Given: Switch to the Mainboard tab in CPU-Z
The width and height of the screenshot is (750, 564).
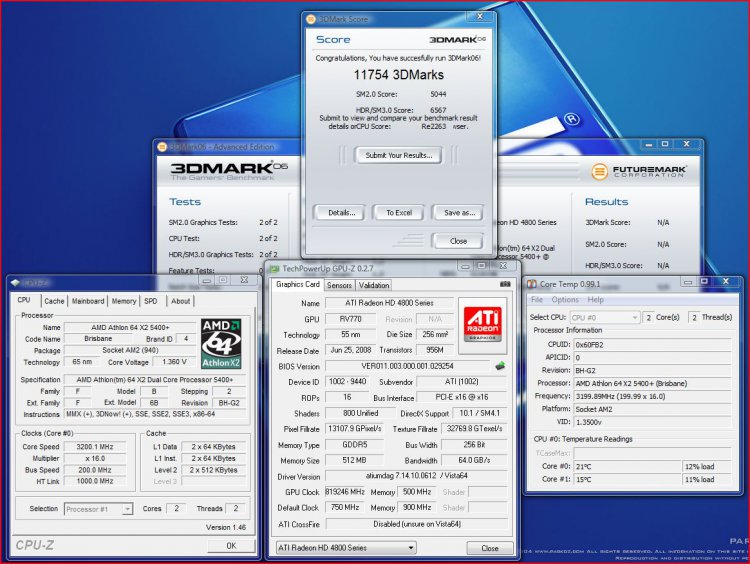Looking at the screenshot, I should click(x=88, y=301).
